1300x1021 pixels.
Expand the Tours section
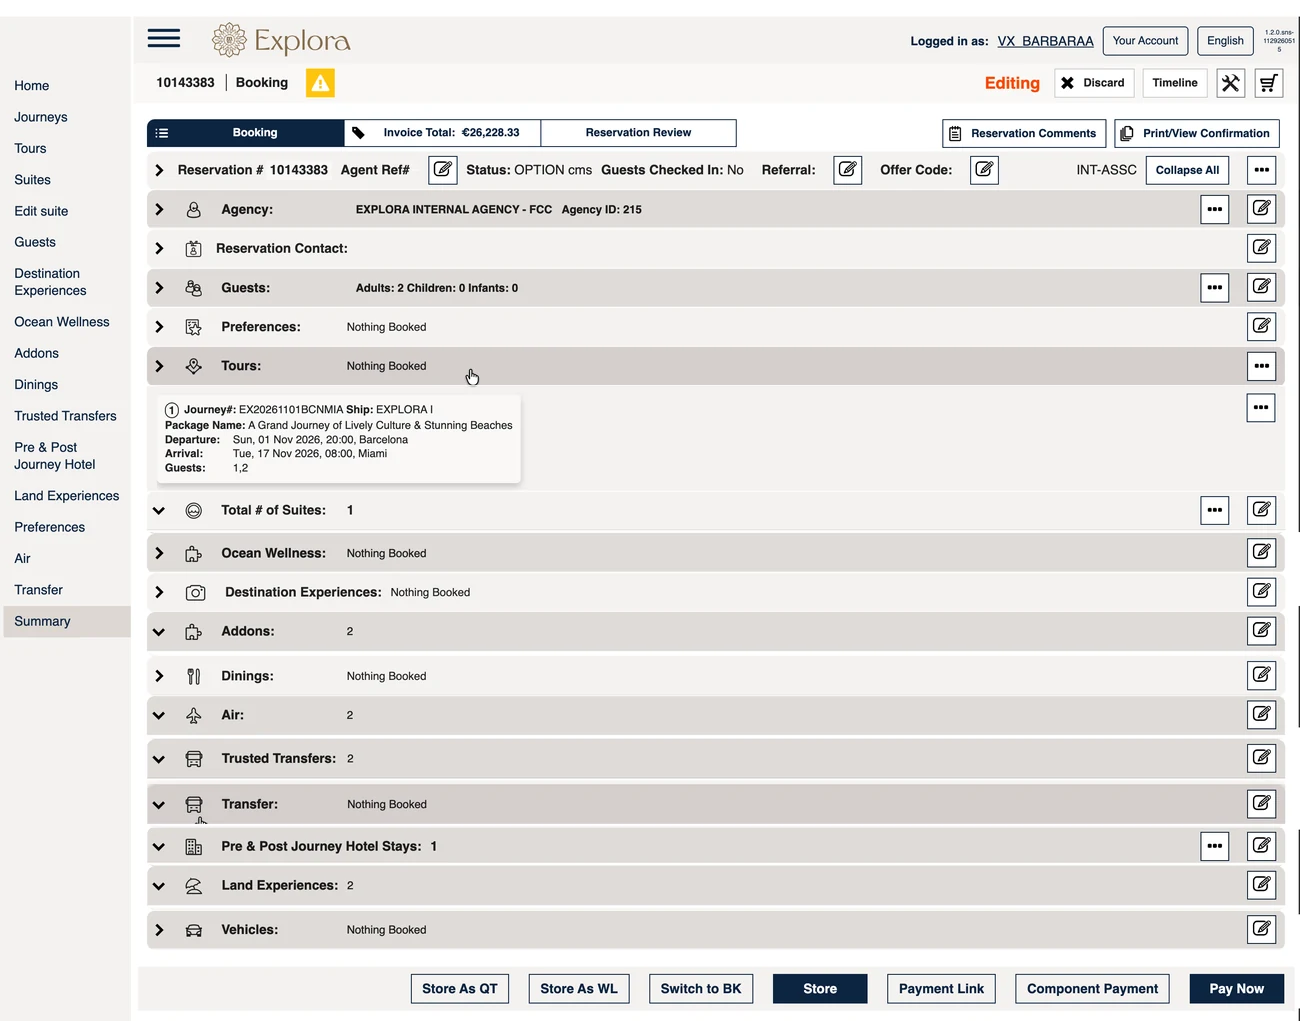(159, 366)
